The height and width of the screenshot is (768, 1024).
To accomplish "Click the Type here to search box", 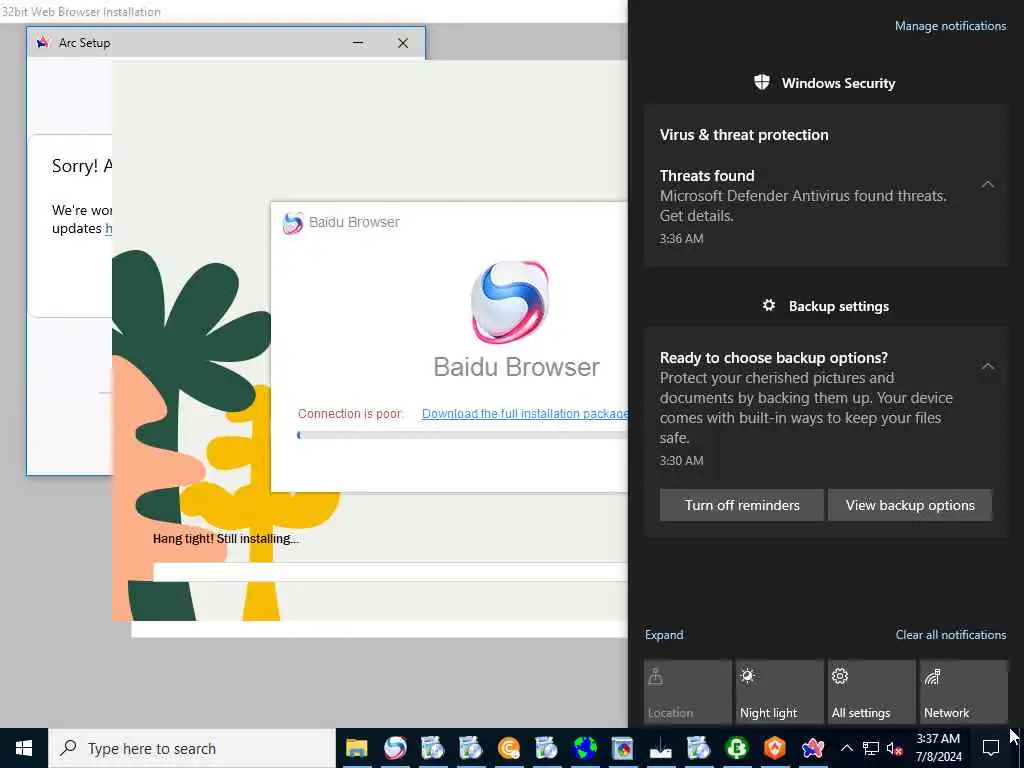I will pyautogui.click(x=192, y=748).
